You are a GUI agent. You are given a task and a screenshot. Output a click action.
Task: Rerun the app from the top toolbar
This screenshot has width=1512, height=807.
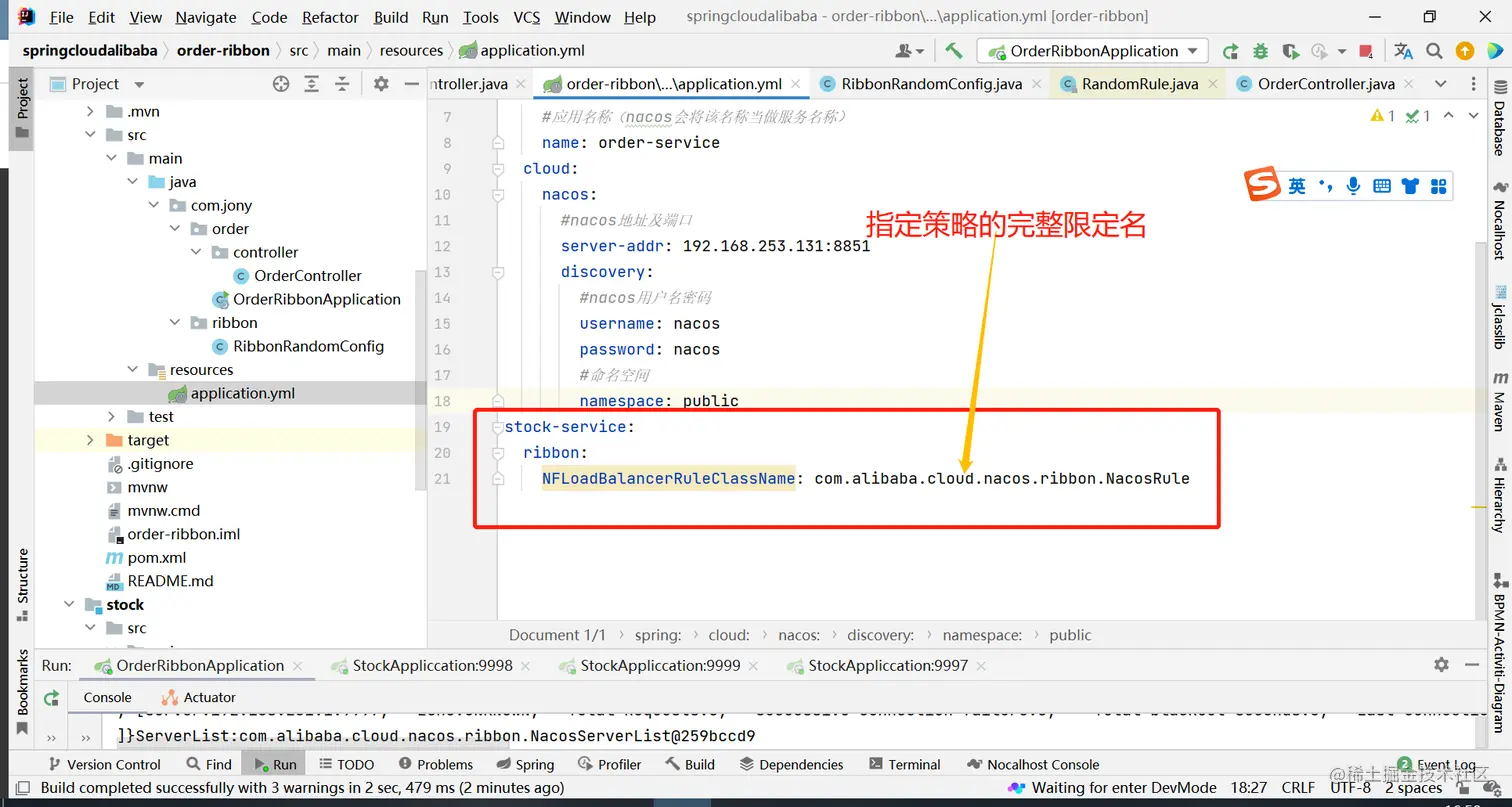pos(1231,51)
